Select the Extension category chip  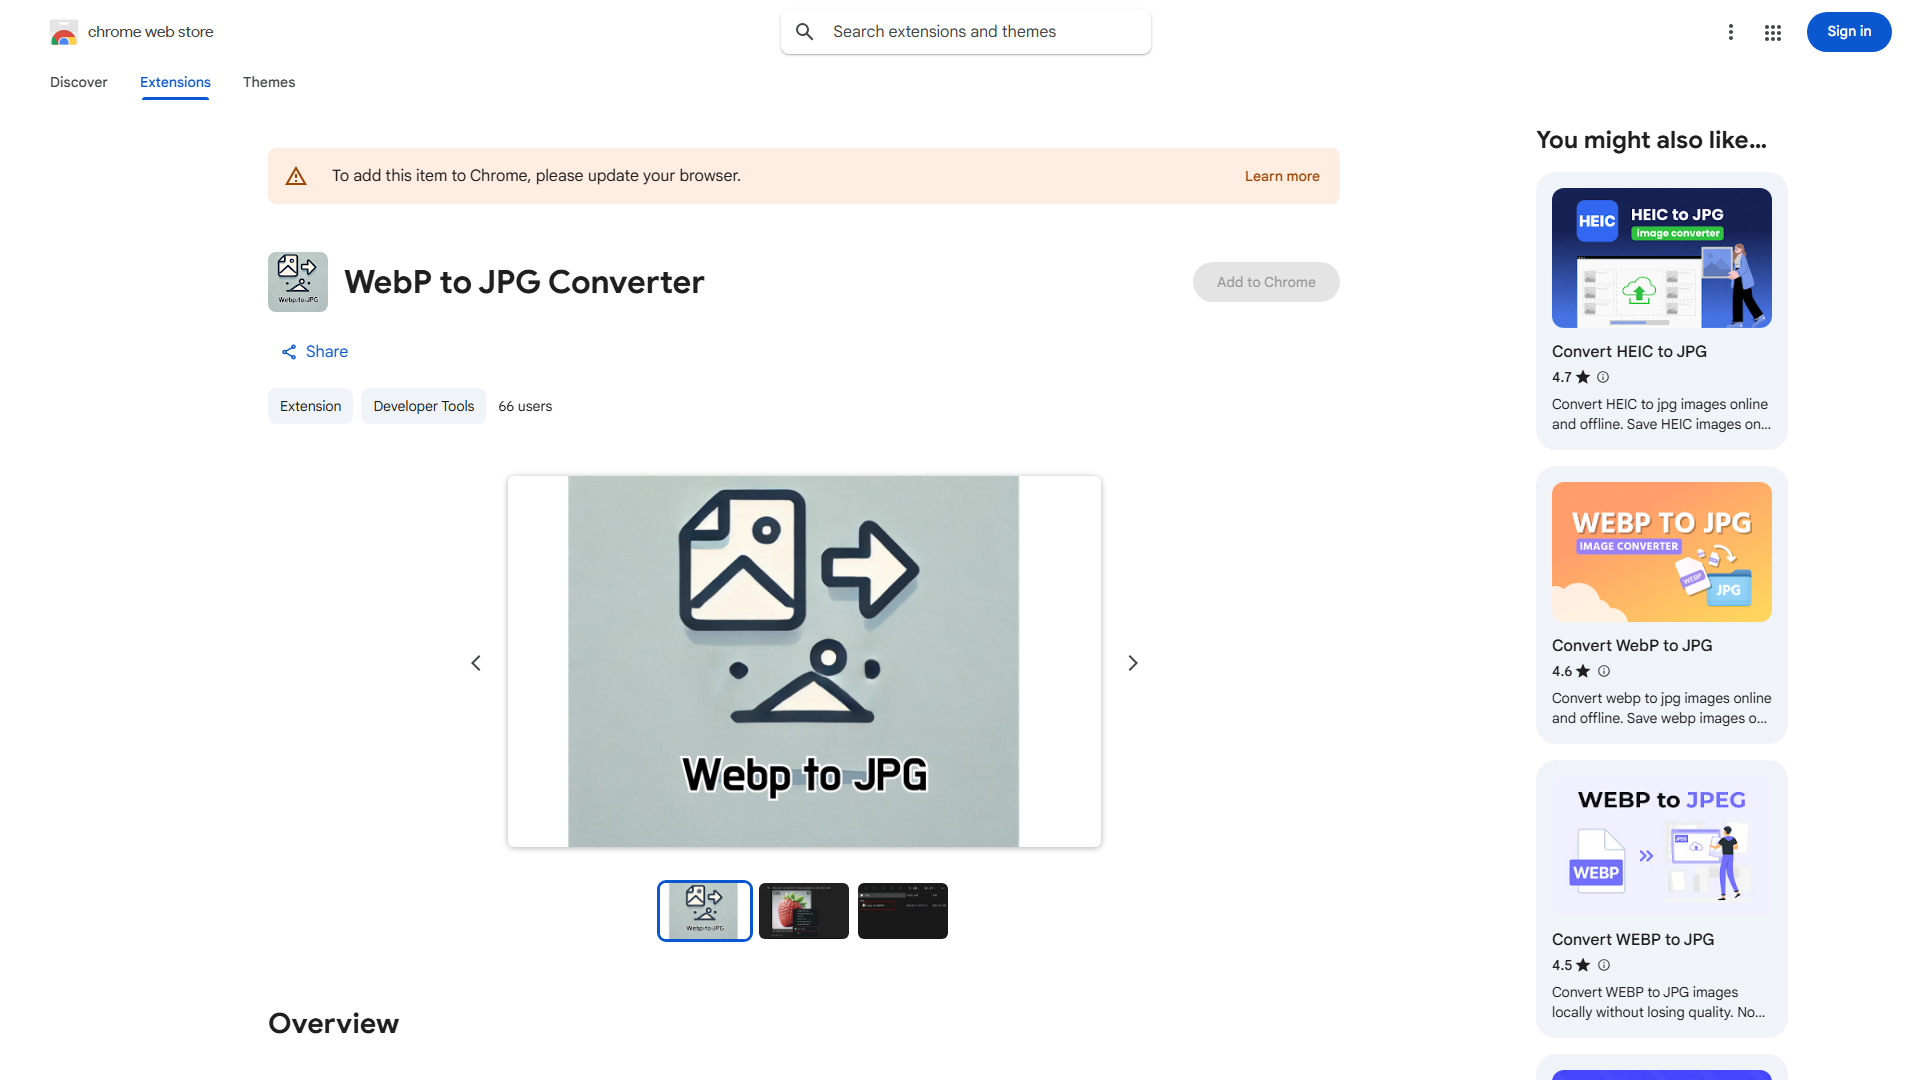pyautogui.click(x=310, y=406)
